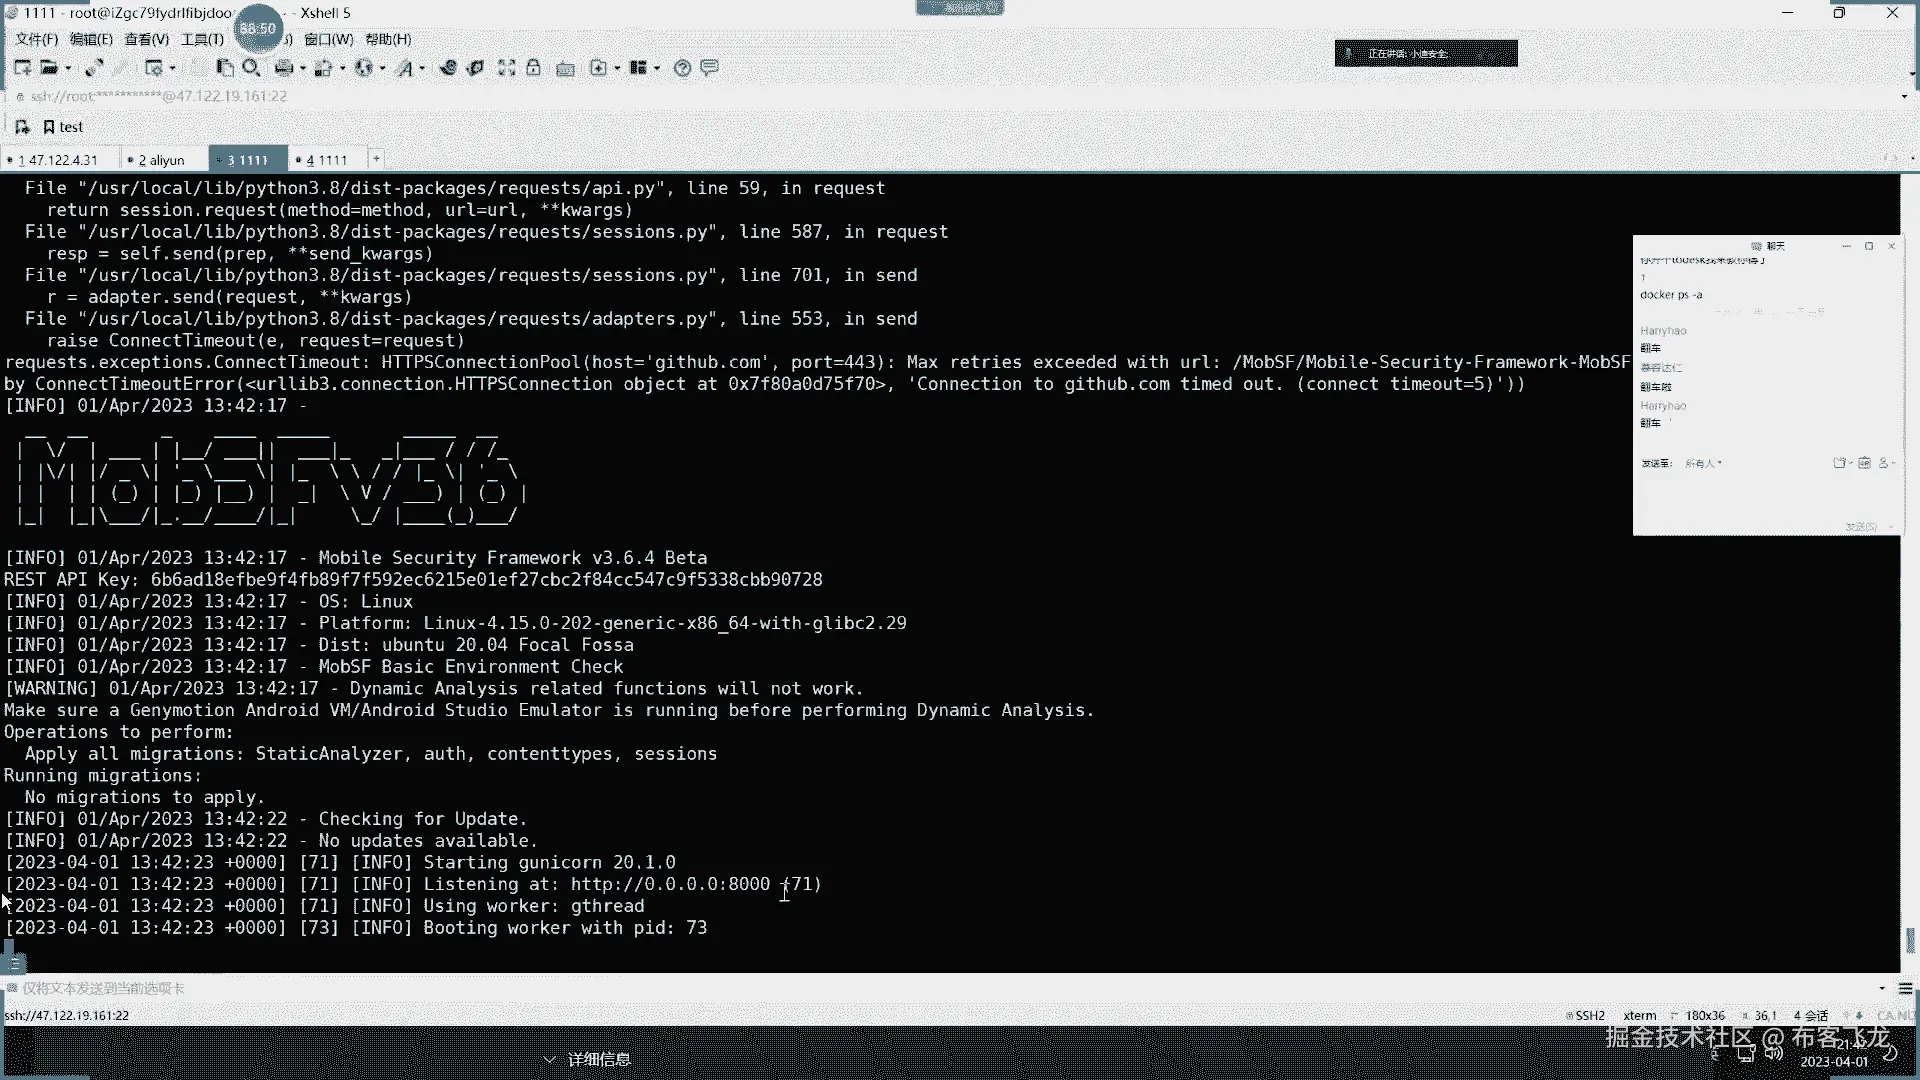Open the 帮助(H) menu
This screenshot has width=1920, height=1080.
pos(388,39)
